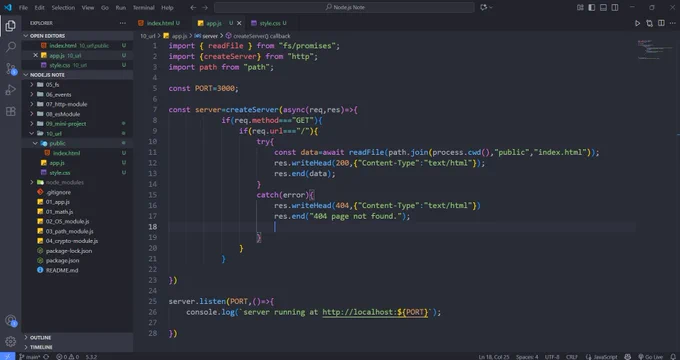Customize layout icon in title bar
The height and width of the screenshot is (360, 680).
pyautogui.click(x=580, y=7)
